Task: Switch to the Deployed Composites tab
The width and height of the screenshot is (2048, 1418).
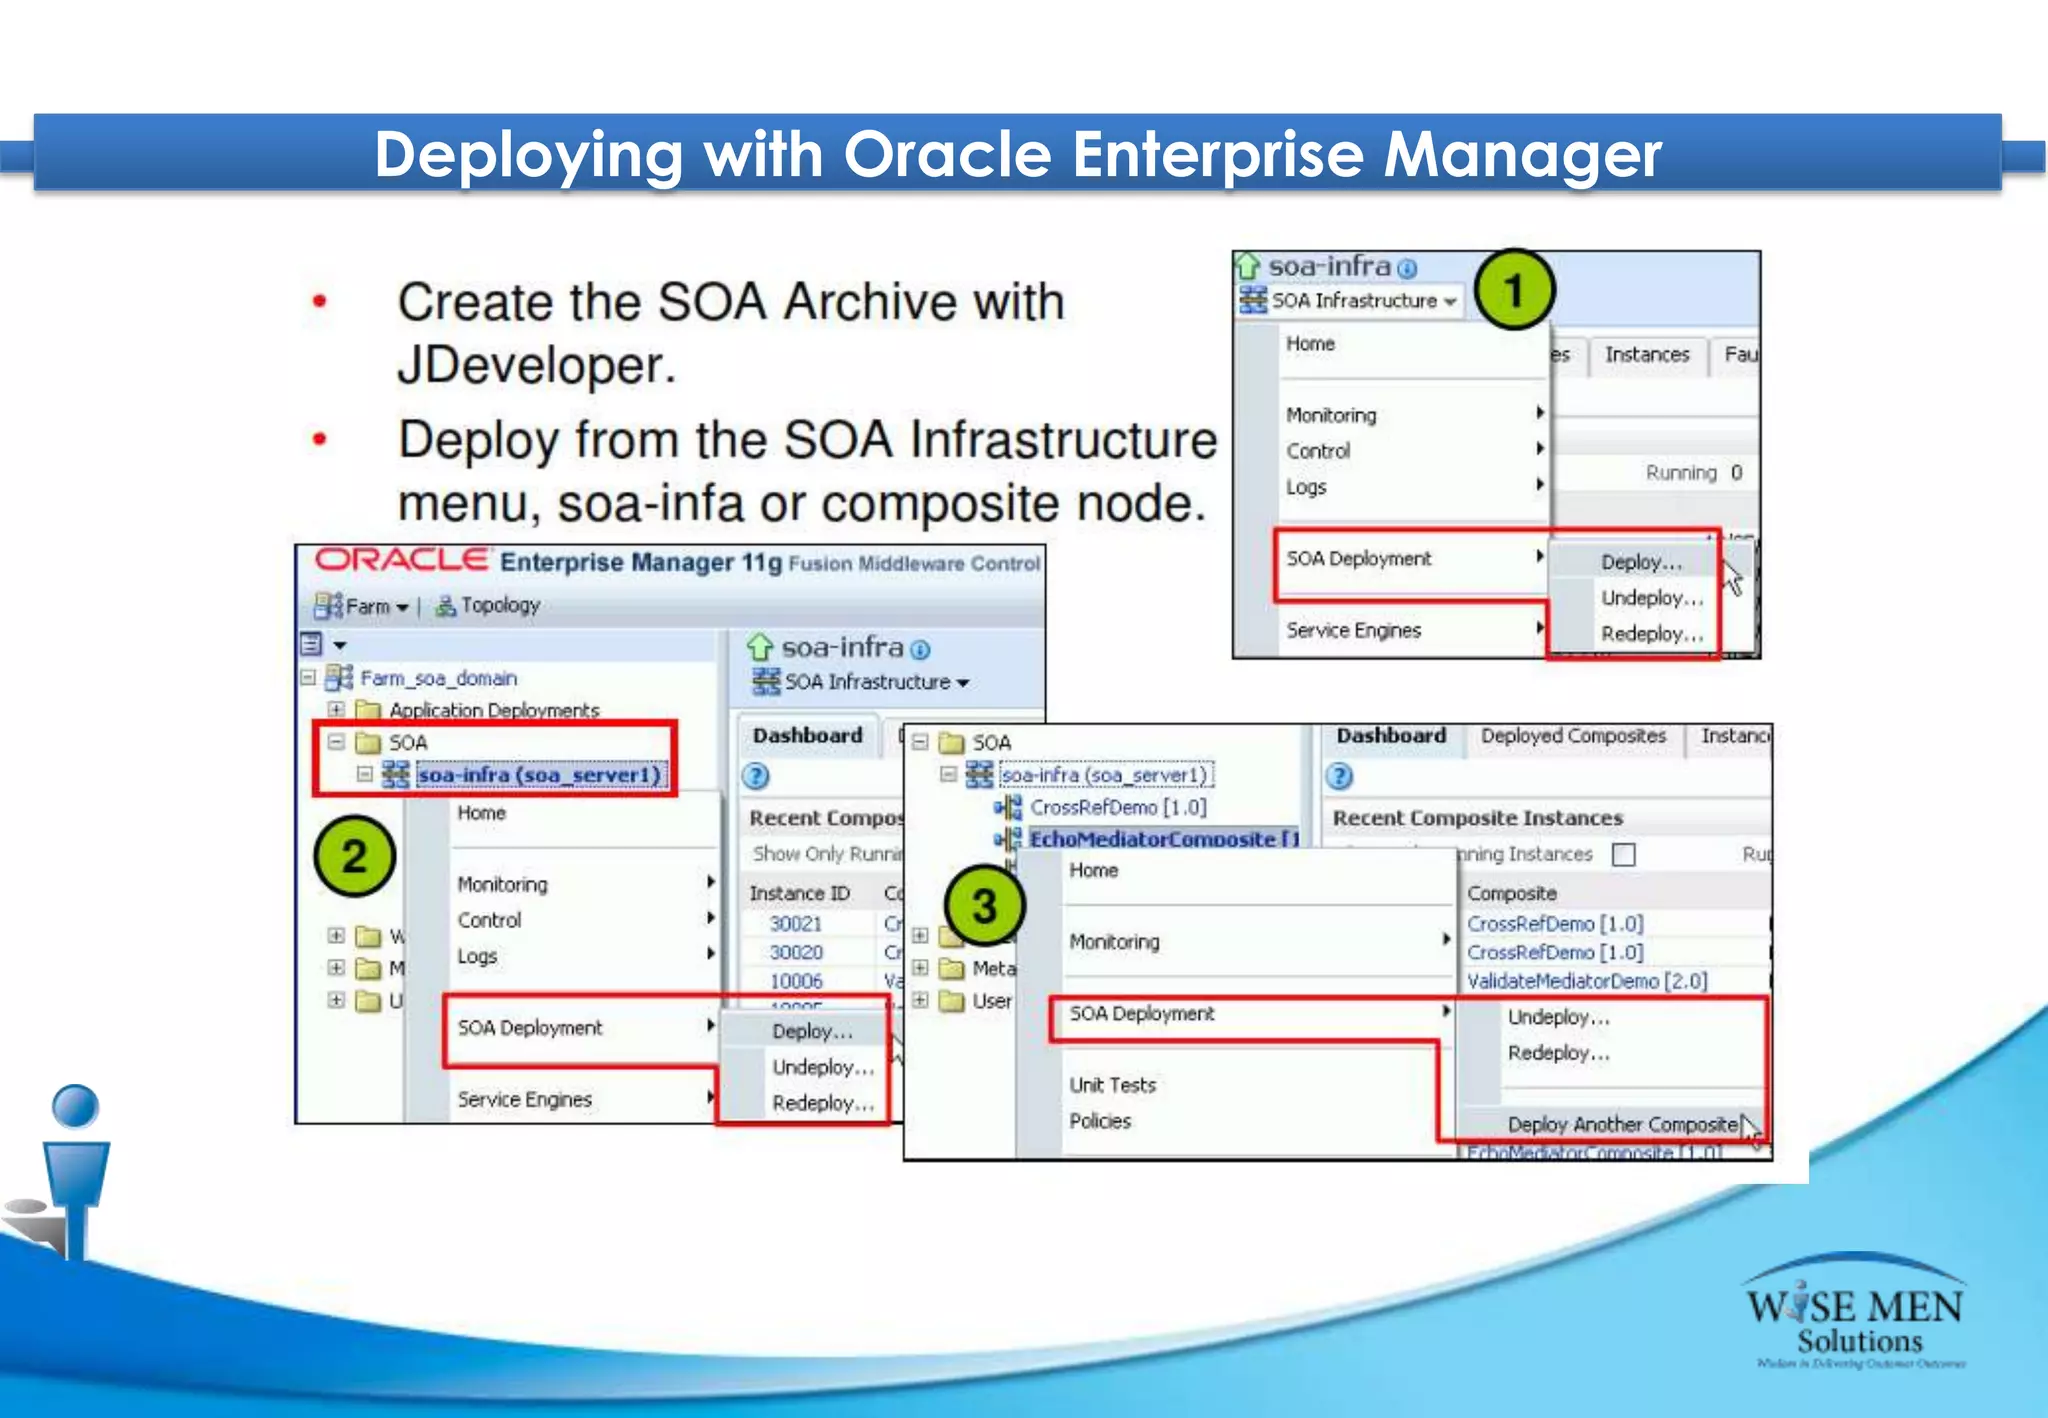Action: (x=1573, y=736)
